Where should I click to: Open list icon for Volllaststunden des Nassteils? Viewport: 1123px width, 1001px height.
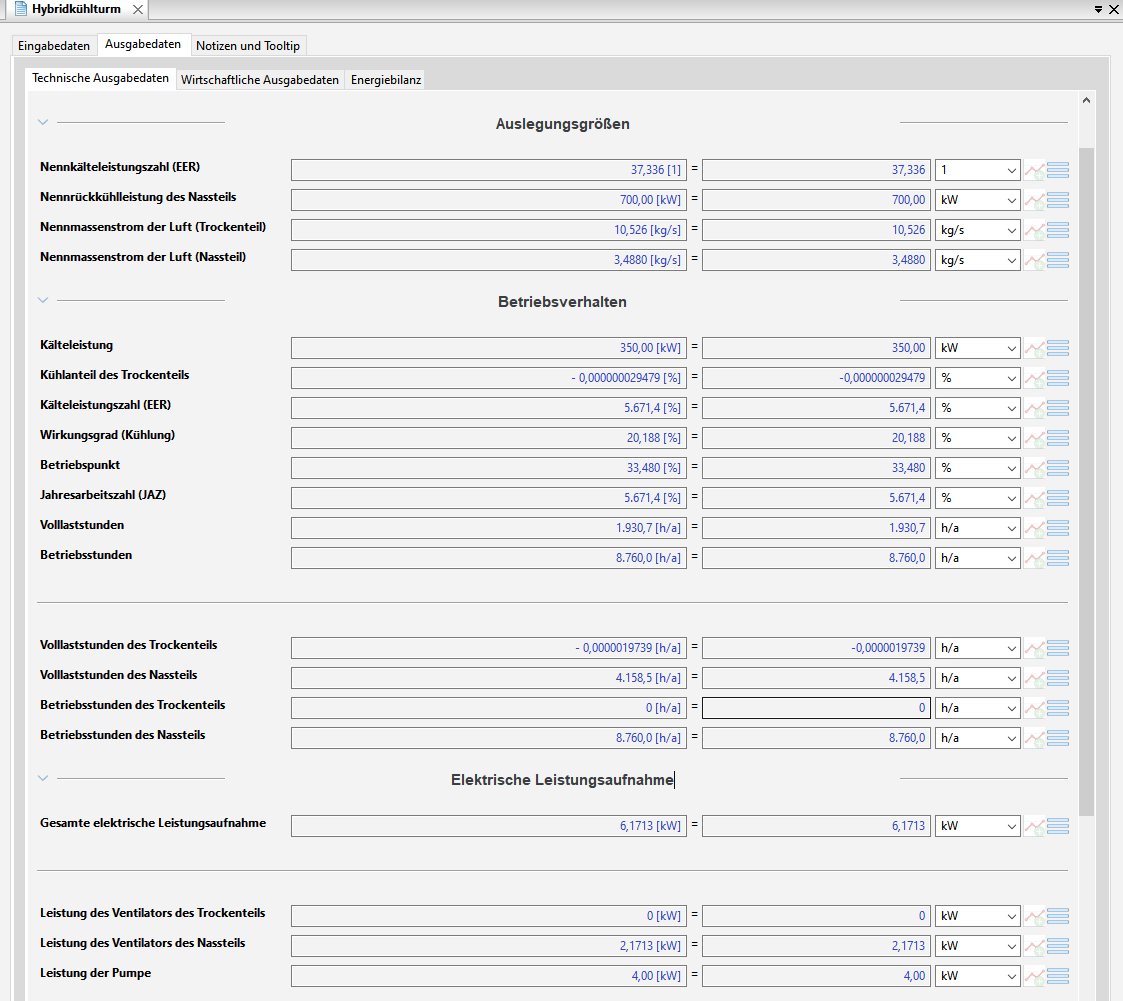tap(1058, 678)
